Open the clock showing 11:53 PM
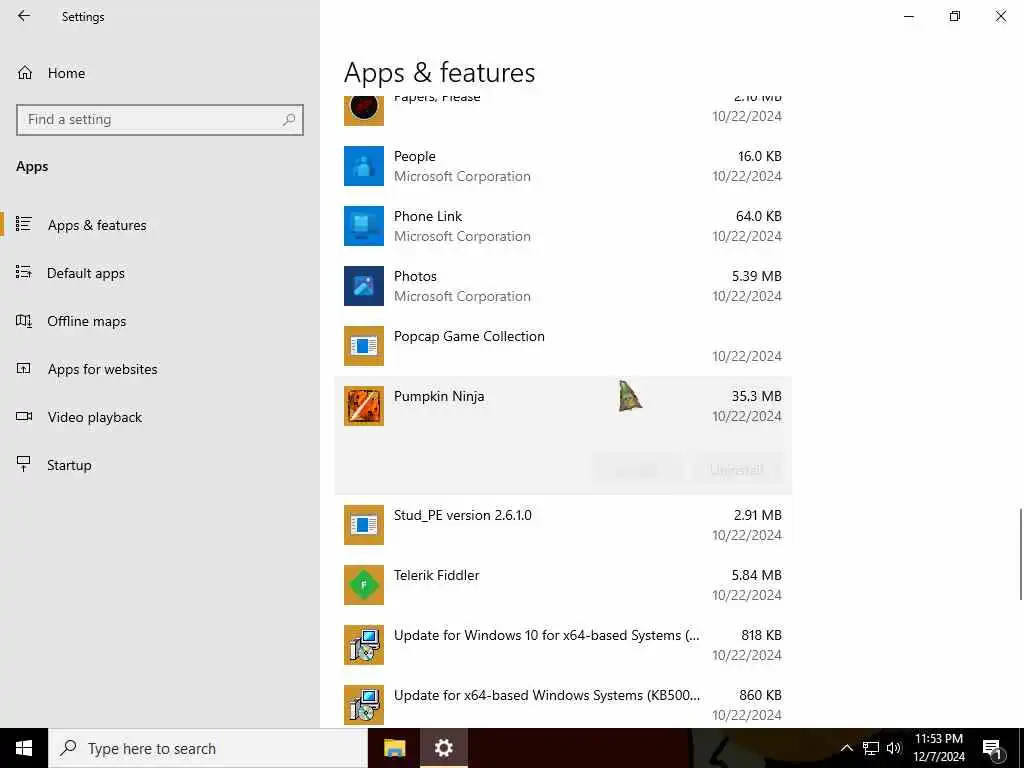The height and width of the screenshot is (768, 1024). [x=938, y=748]
